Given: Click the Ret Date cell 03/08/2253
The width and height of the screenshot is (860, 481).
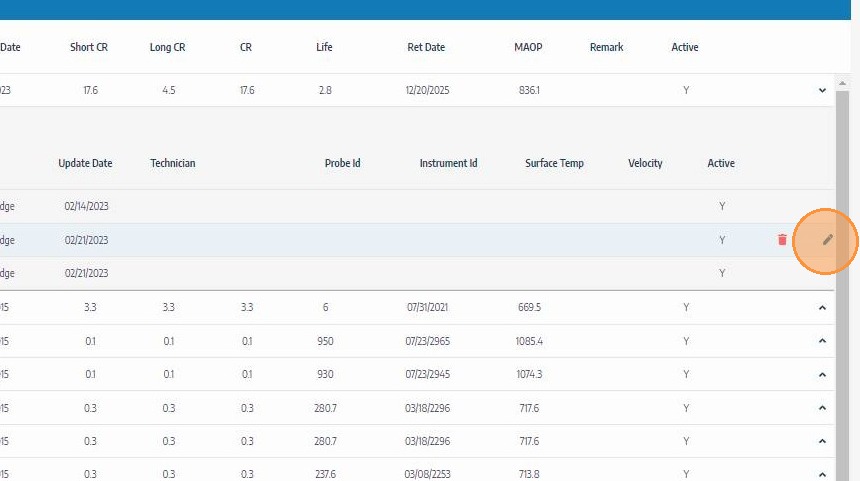Looking at the screenshot, I should pos(427,474).
